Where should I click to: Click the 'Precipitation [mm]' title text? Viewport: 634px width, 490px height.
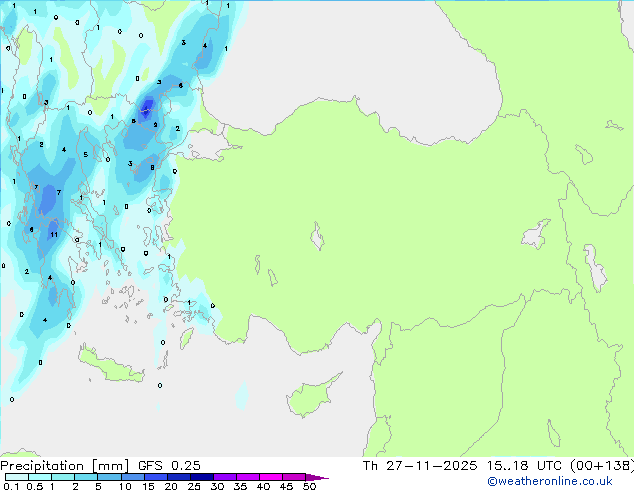[65, 466]
